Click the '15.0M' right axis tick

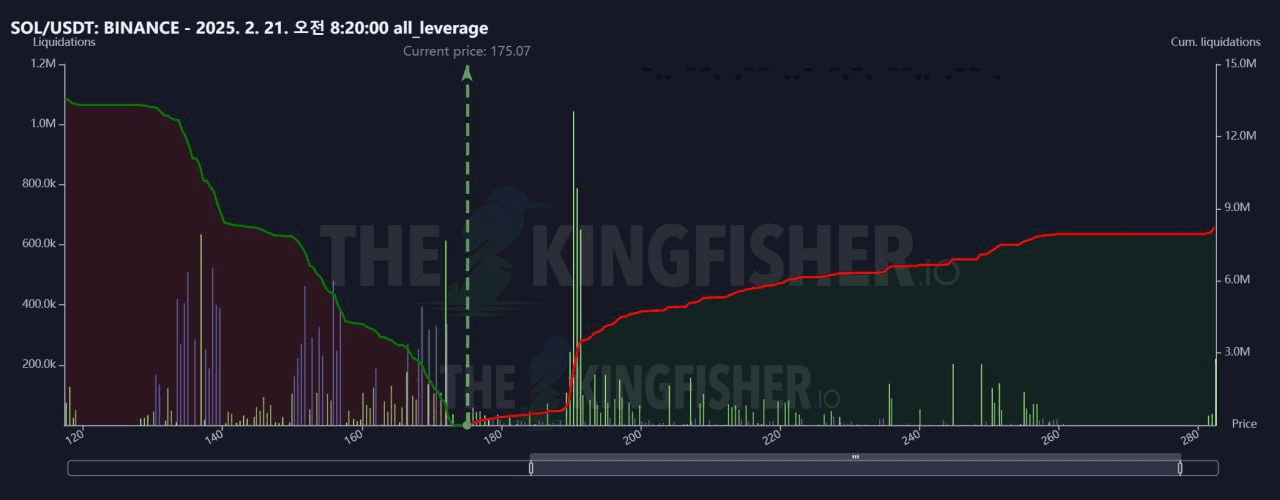[x=1239, y=64]
